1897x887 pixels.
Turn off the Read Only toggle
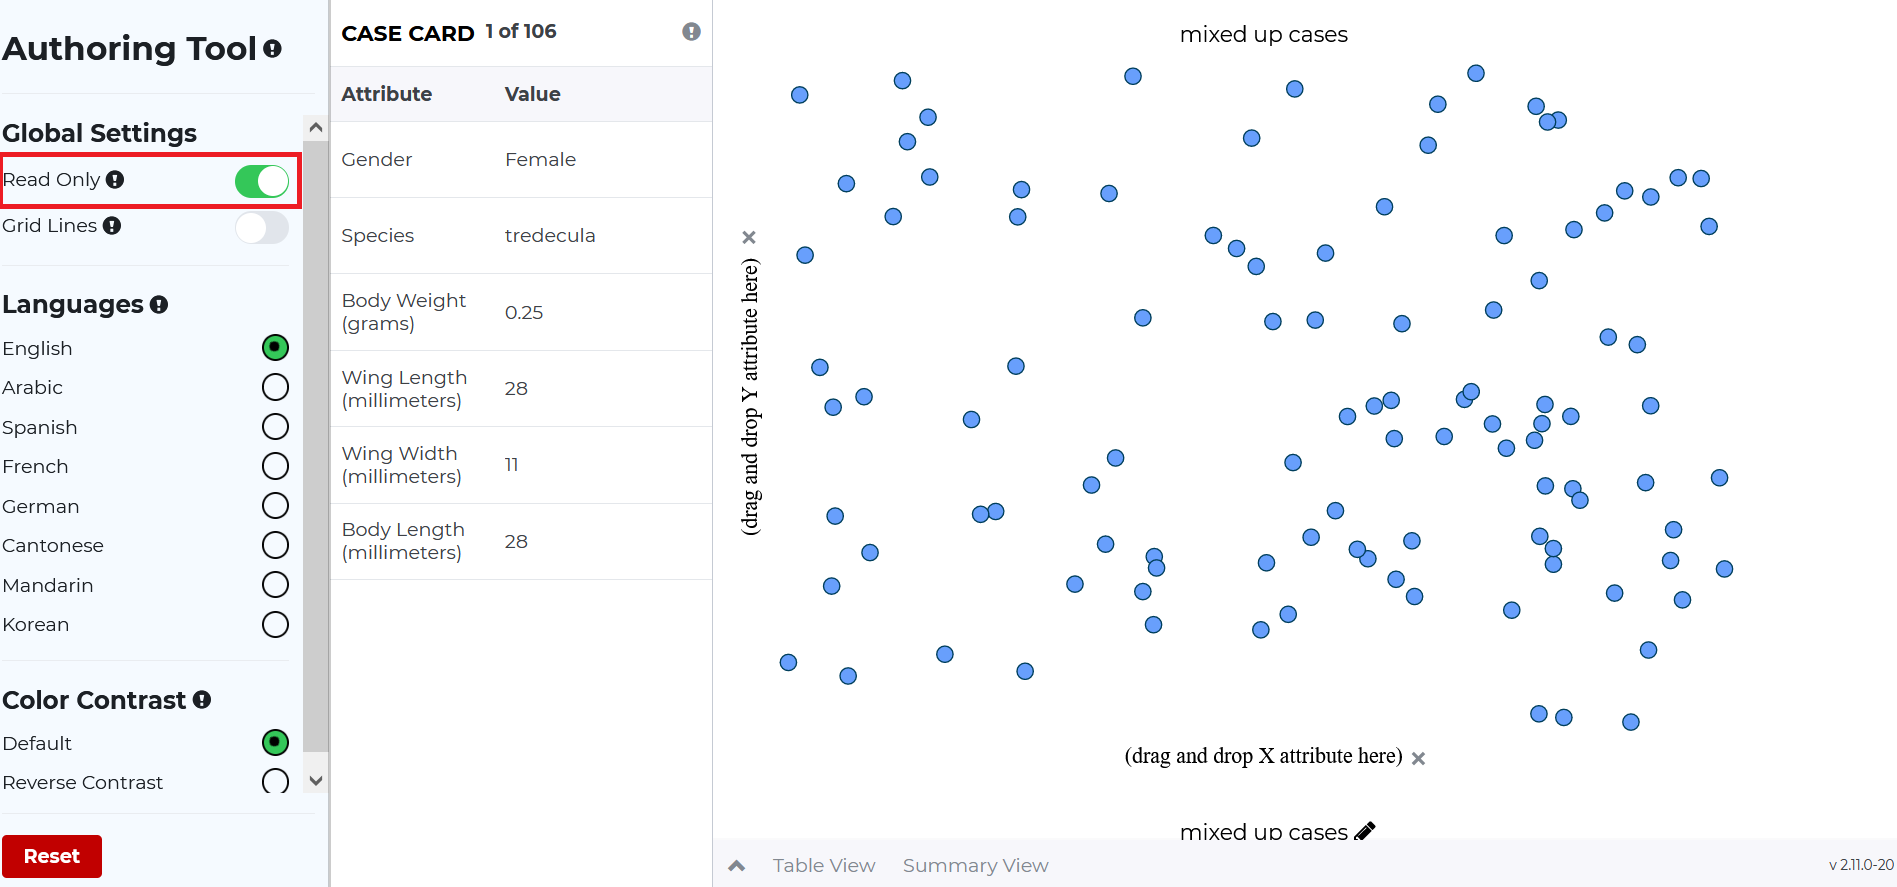262,181
